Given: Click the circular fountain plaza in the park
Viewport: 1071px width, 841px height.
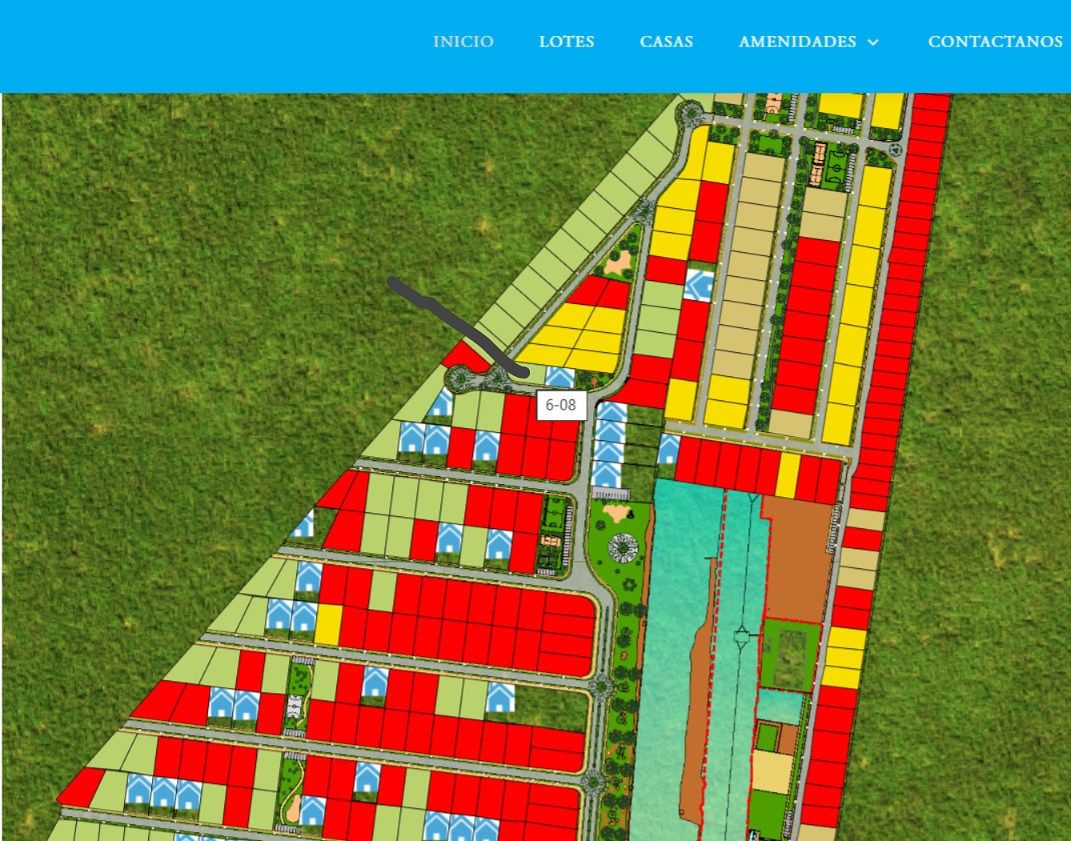Looking at the screenshot, I should (x=625, y=548).
